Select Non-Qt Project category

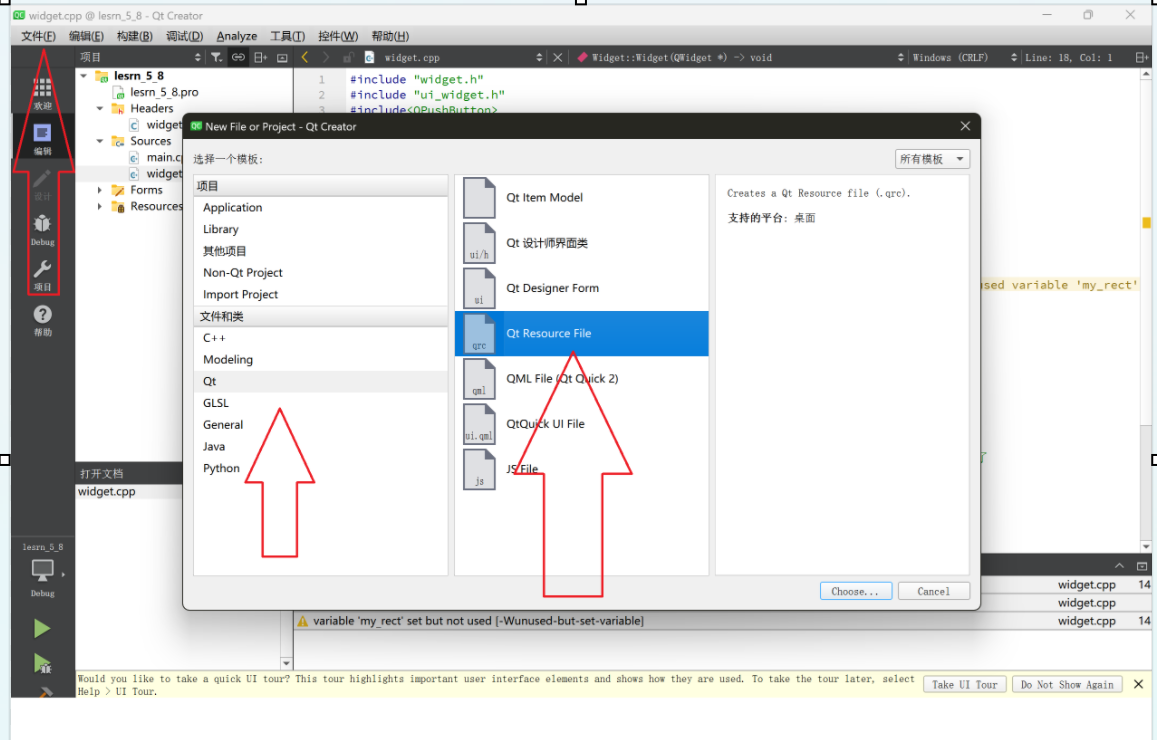pyautogui.click(x=320, y=273)
